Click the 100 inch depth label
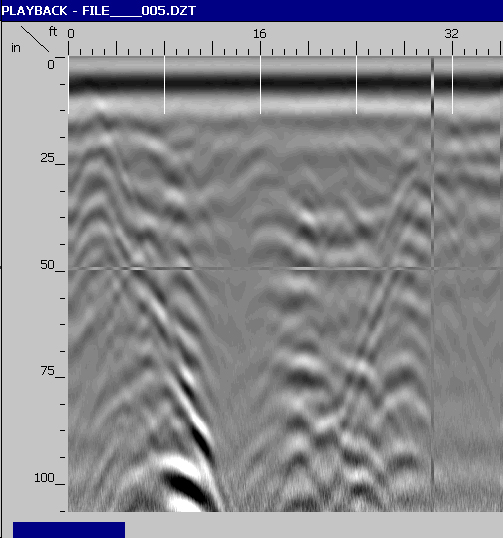Screen dimensions: 503x538 pyautogui.click(x=44, y=478)
